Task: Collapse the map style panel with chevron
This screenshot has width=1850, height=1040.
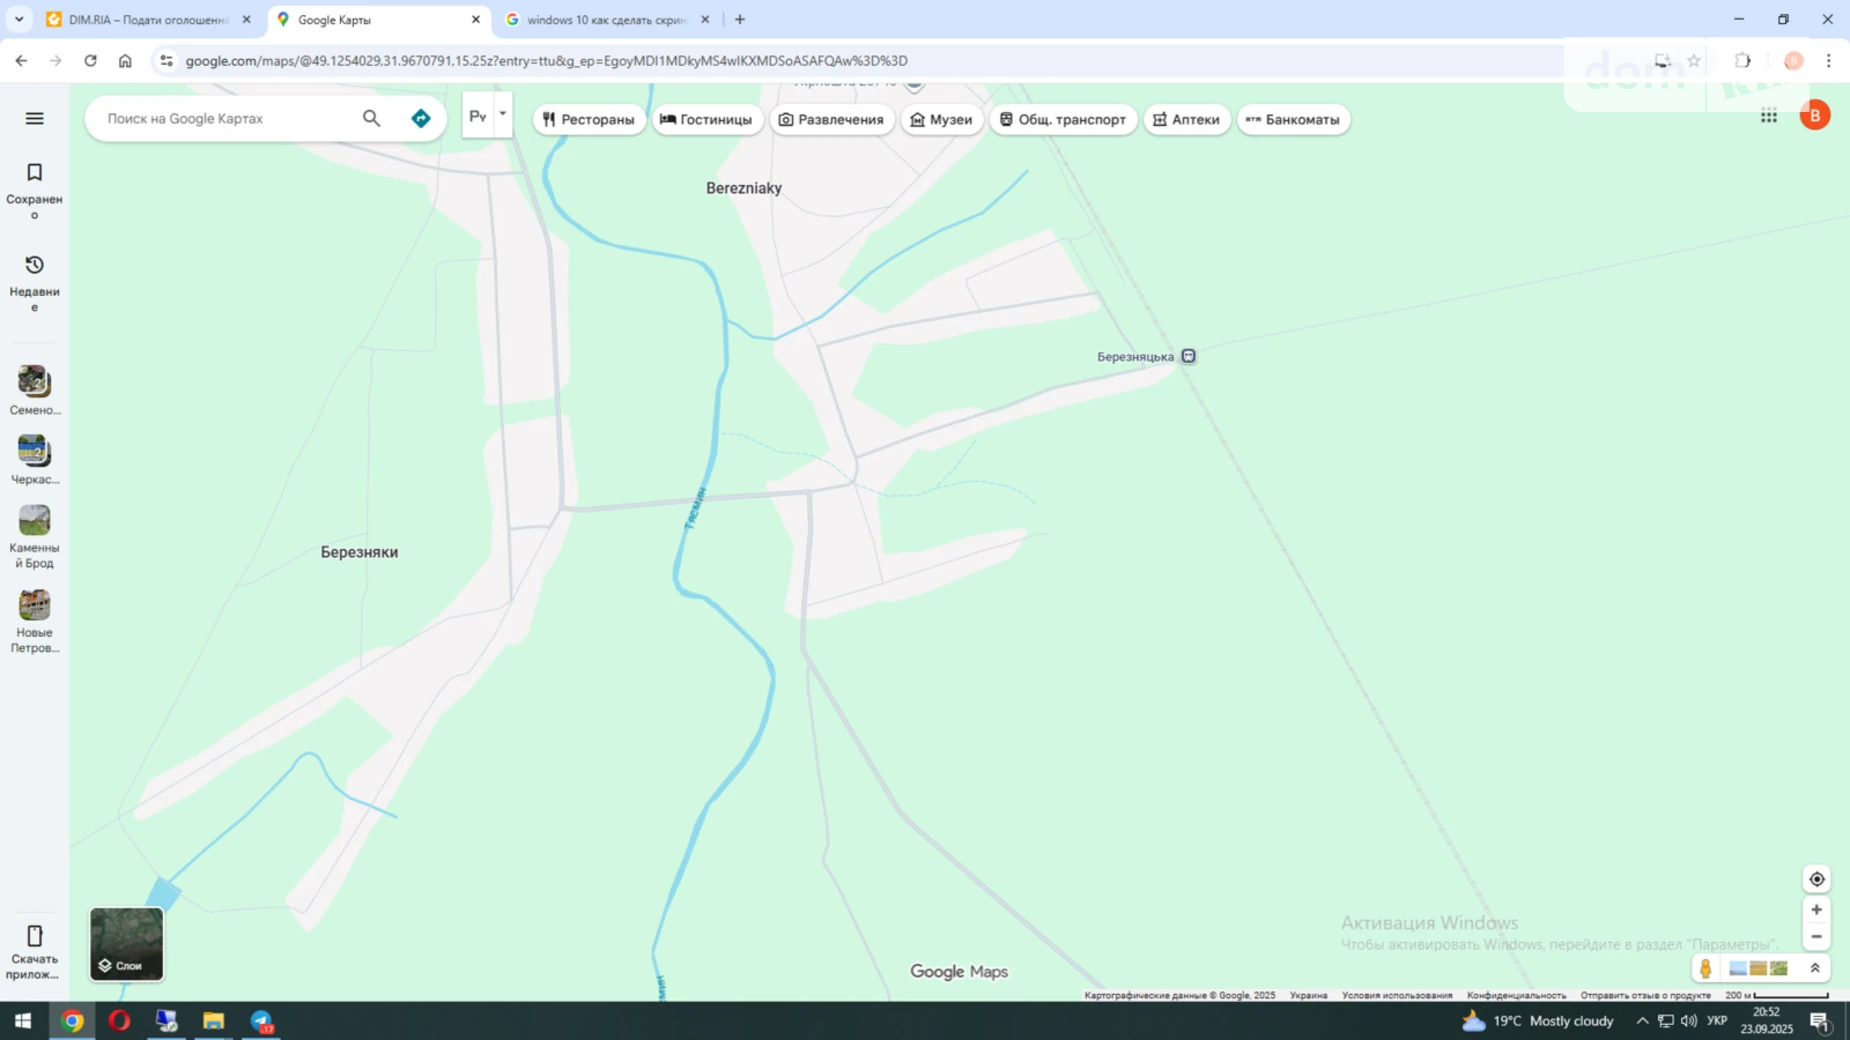Action: click(1816, 968)
